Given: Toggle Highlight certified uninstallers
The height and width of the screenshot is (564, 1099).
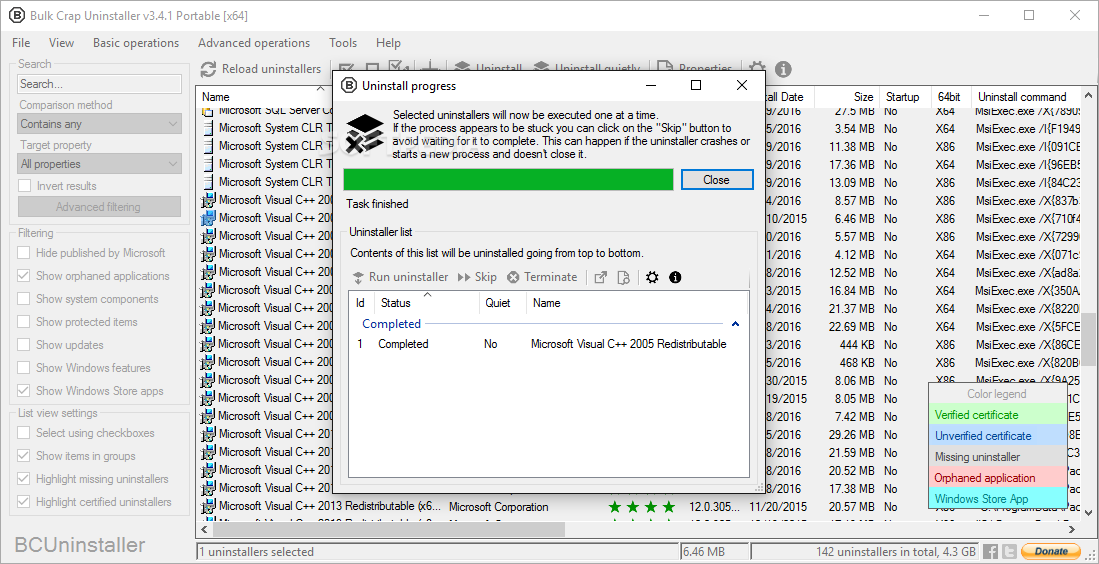Looking at the screenshot, I should [x=24, y=502].
